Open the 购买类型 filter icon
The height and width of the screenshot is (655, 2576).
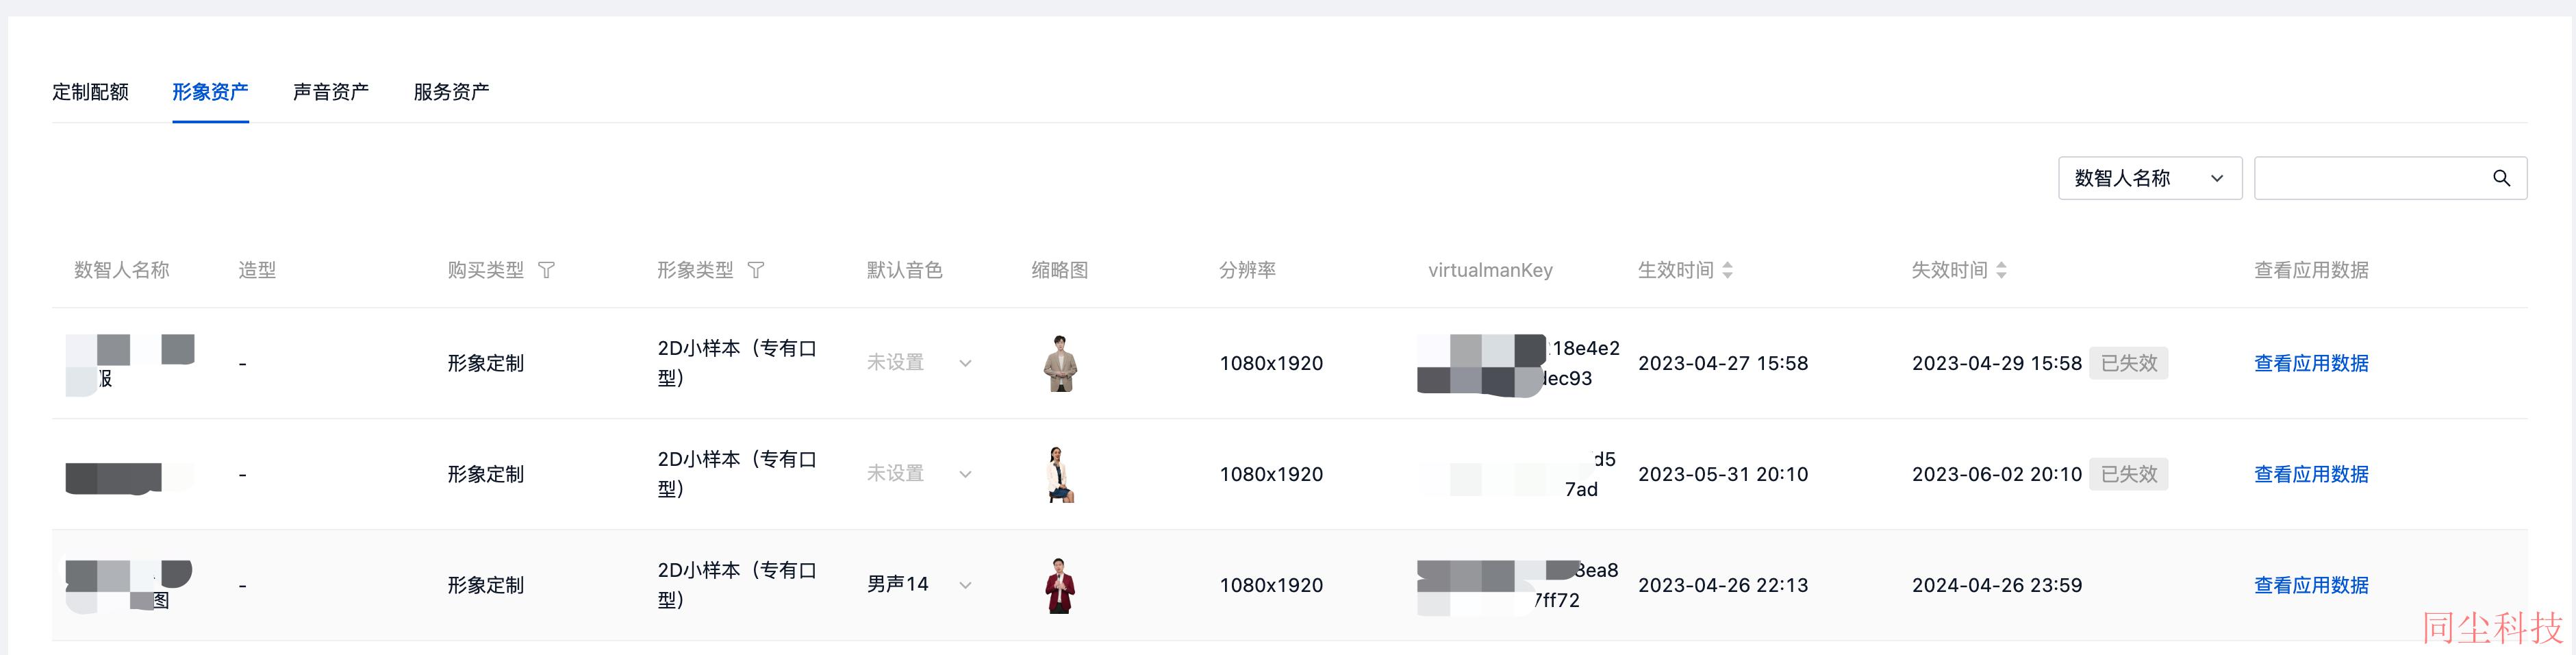pyautogui.click(x=546, y=270)
